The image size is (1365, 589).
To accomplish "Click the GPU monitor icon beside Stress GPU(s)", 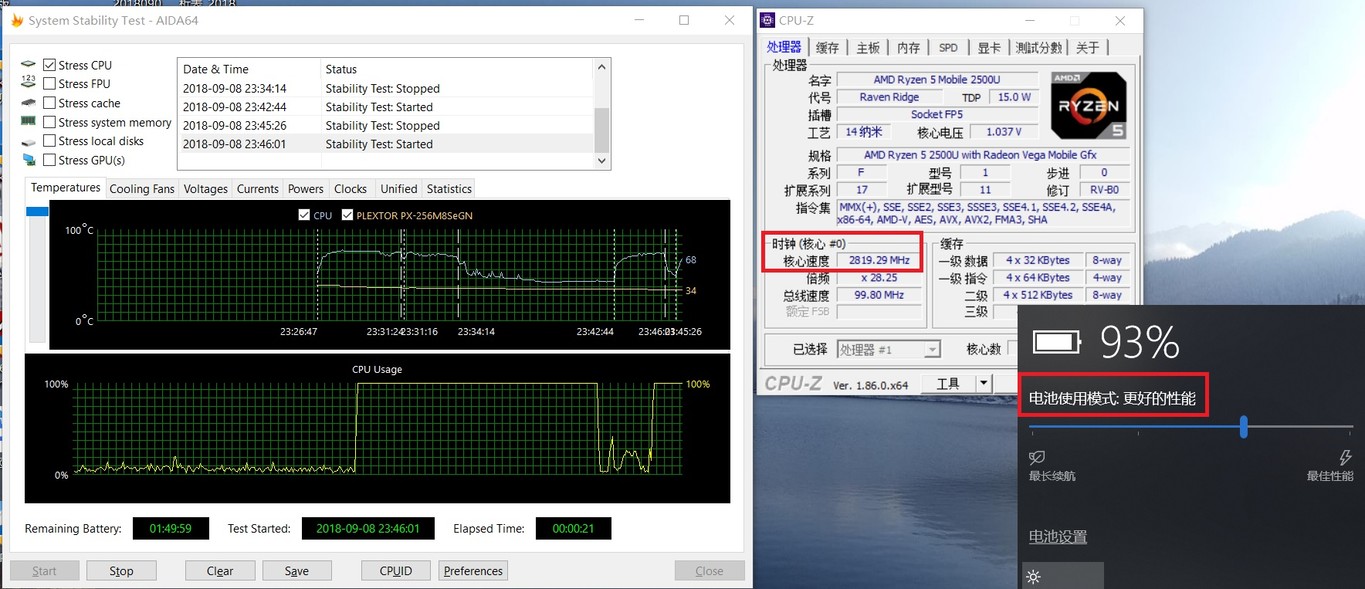I will 28,160.
